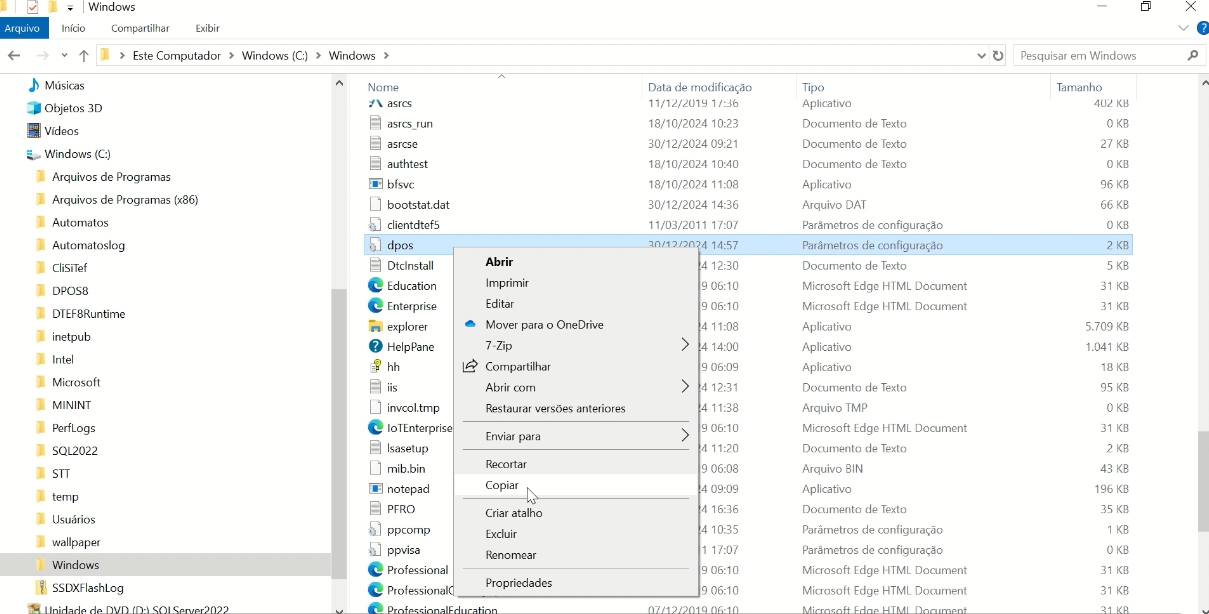Expand the 7-Zip submenu
This screenshot has height=614, width=1209.
[576, 346]
